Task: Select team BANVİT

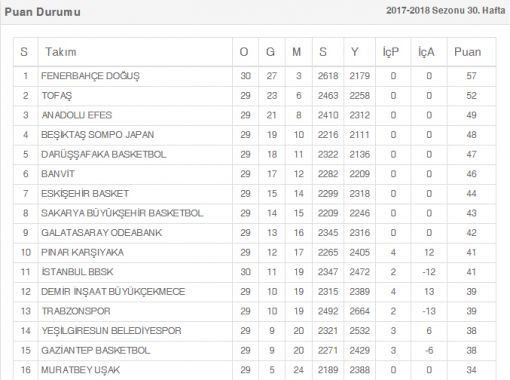Action: coord(58,174)
